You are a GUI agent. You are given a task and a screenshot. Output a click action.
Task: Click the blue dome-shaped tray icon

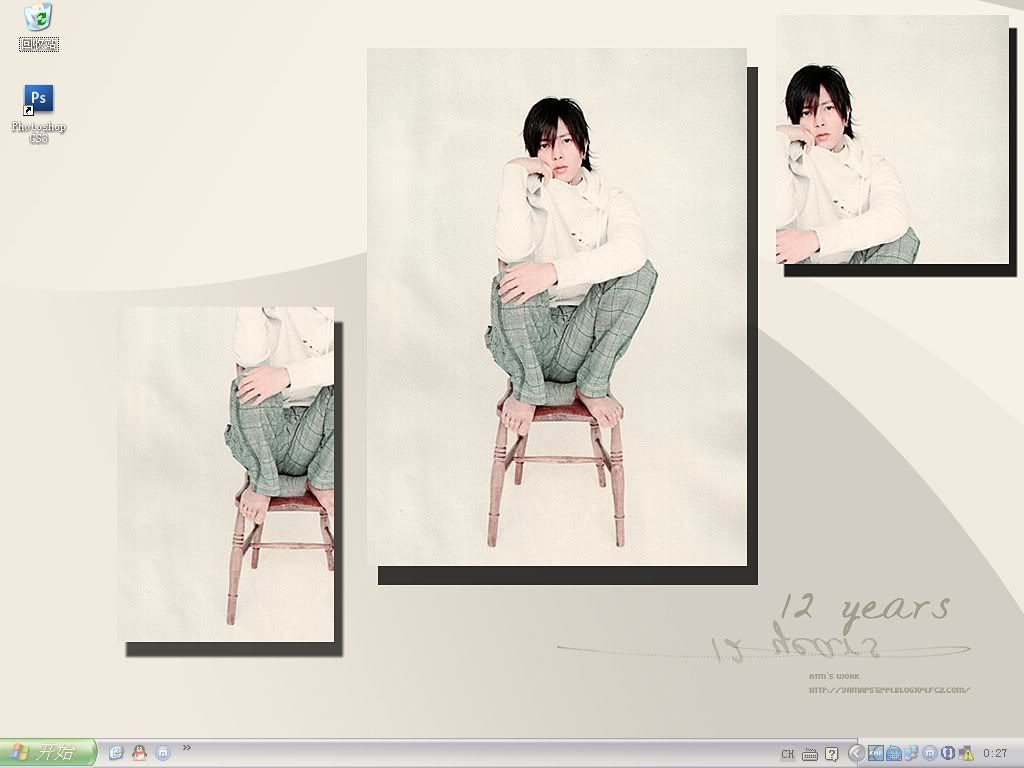tap(894, 753)
